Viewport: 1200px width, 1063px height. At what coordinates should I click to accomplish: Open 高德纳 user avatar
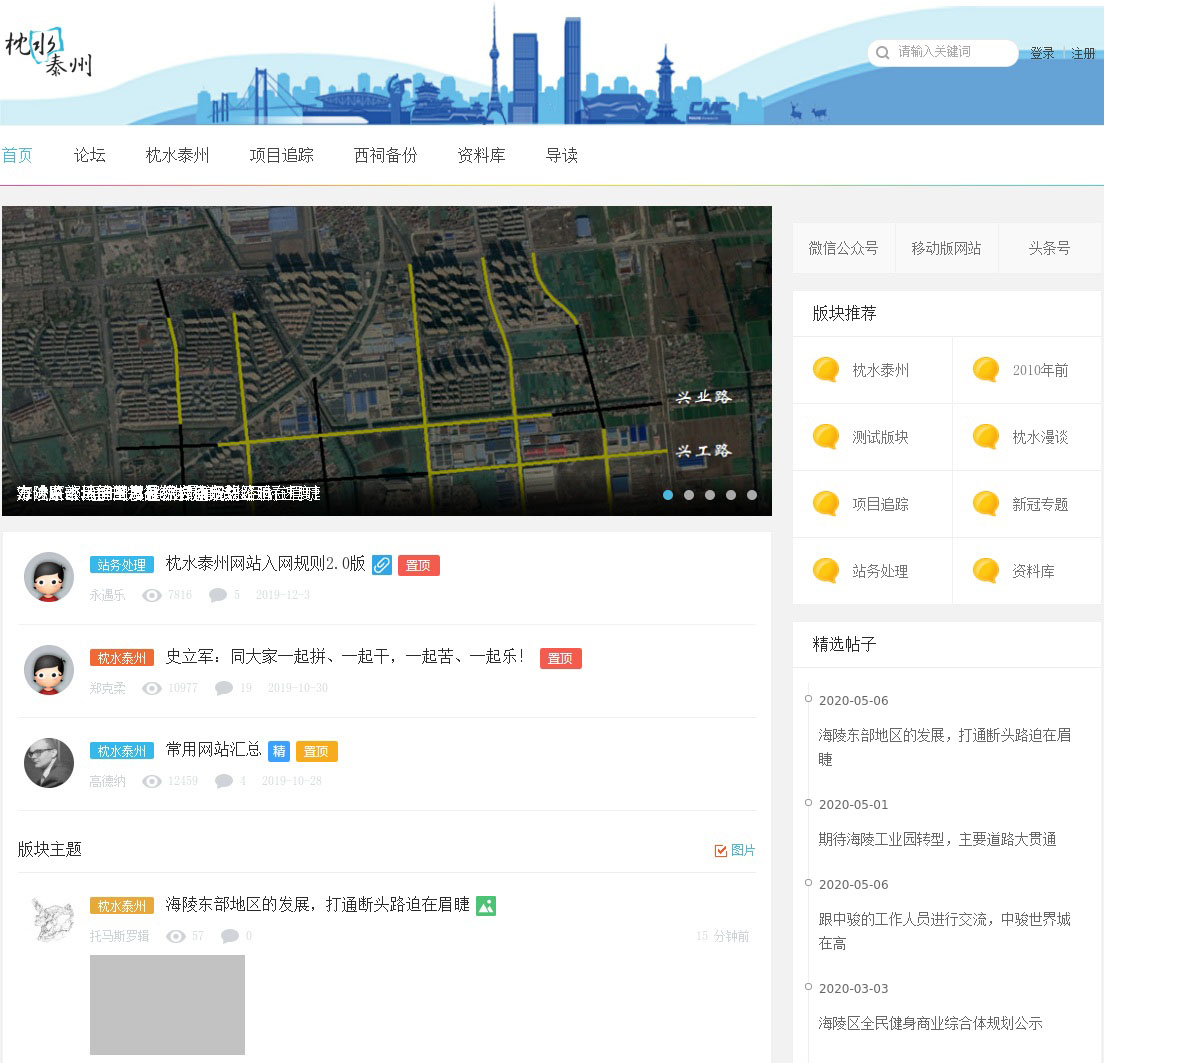(49, 763)
